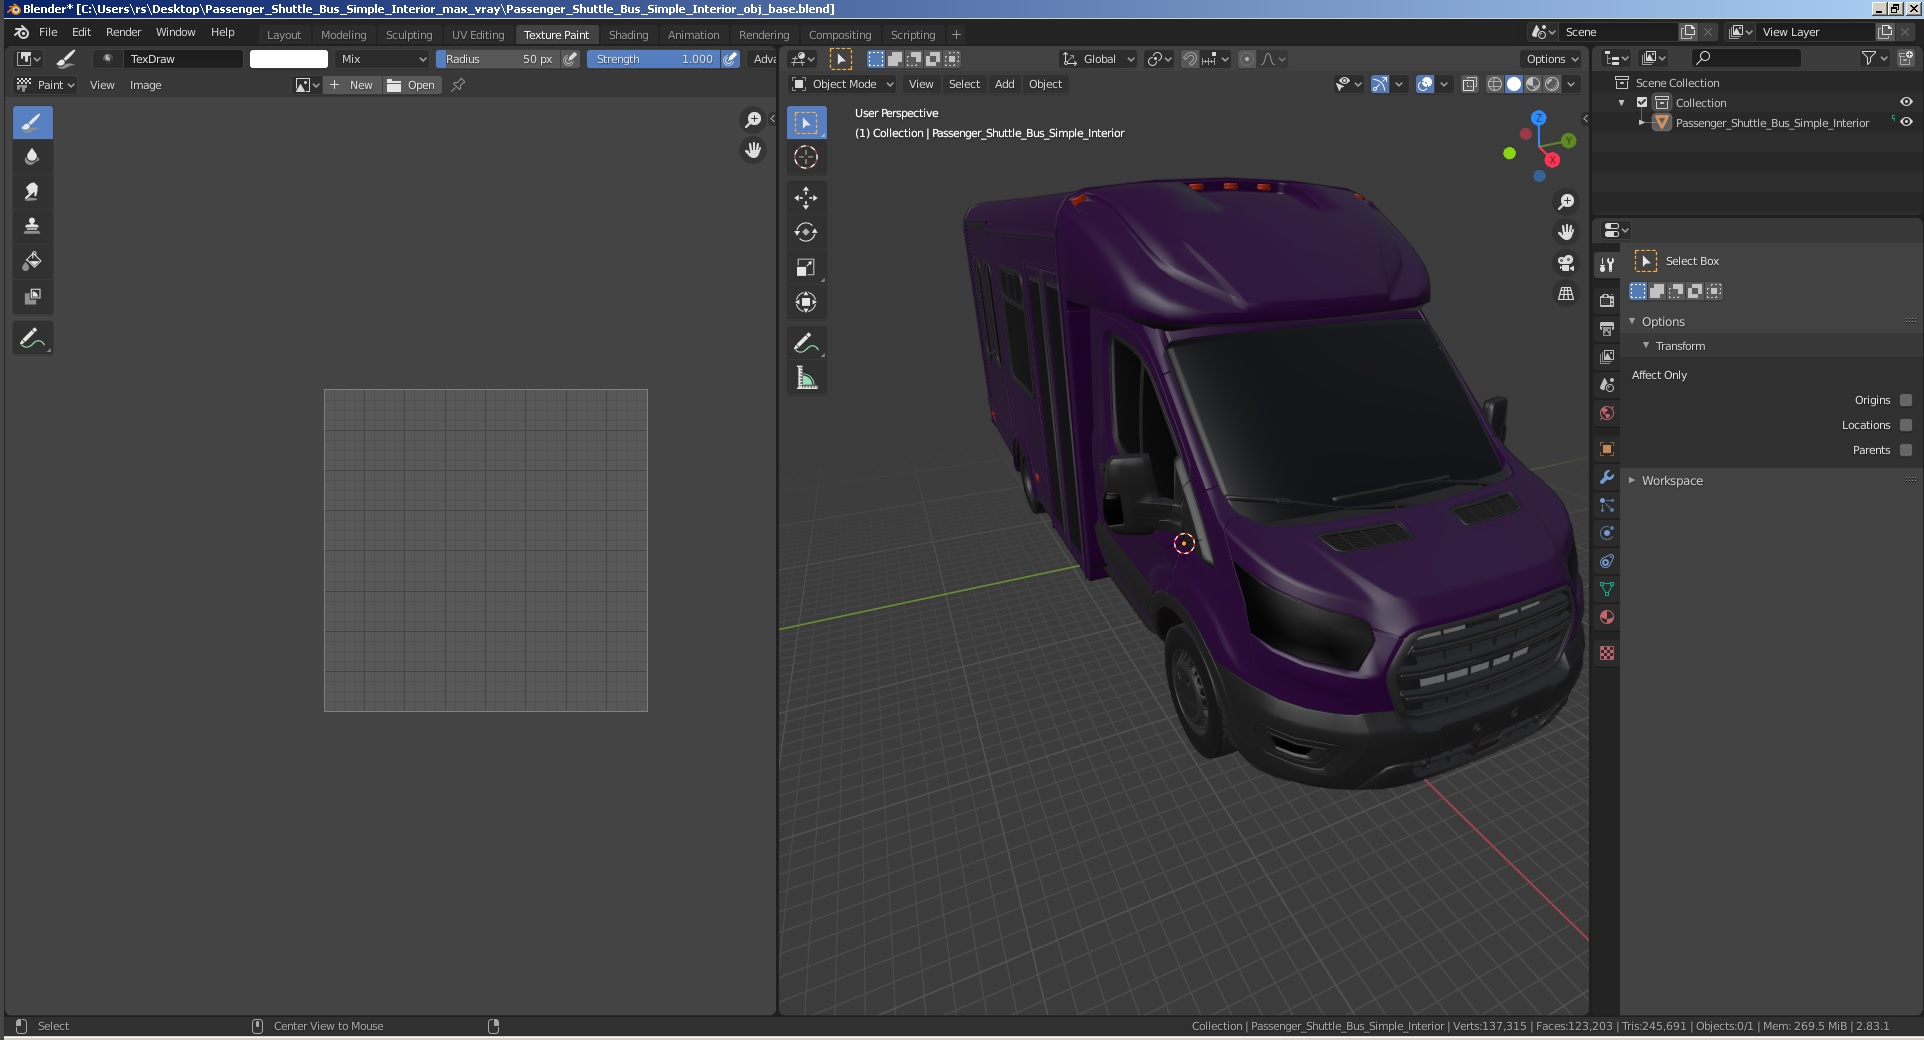Open the Mix blend mode dropdown
Viewport: 1924px width, 1040px height.
point(382,59)
